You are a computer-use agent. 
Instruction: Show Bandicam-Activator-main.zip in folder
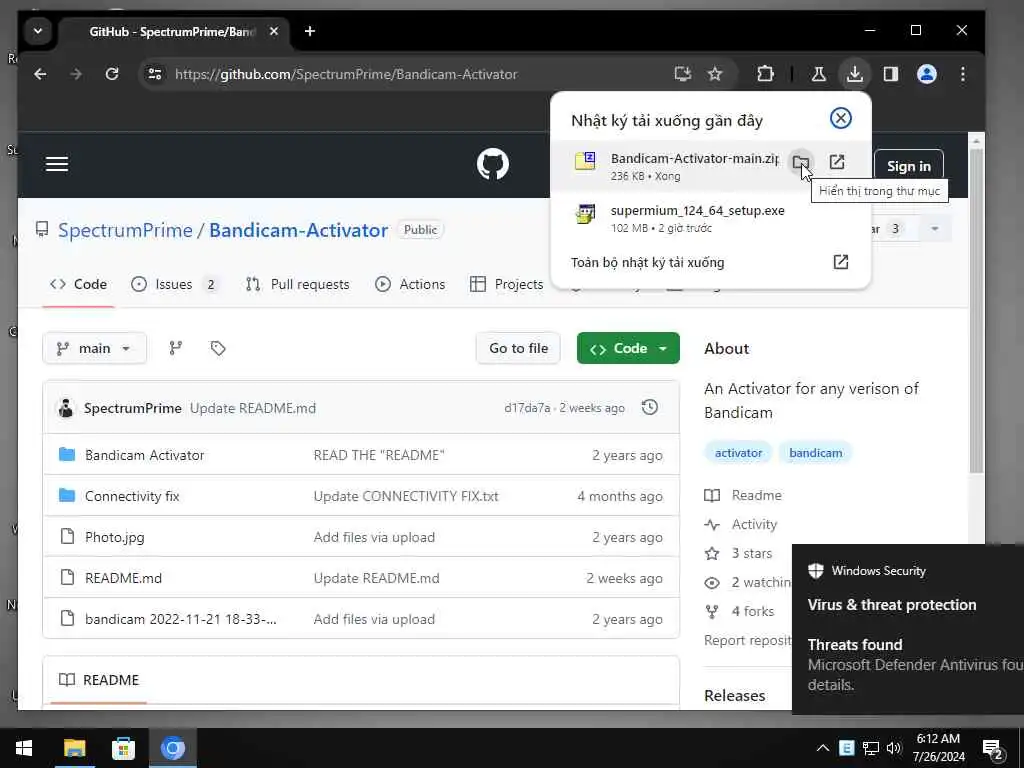[801, 162]
